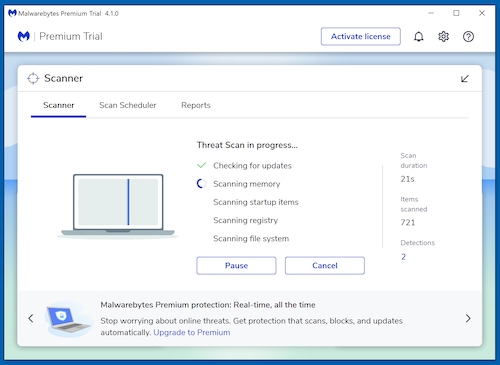Show the previous promo with the left chevron
Viewport: 500px width, 365px height.
pos(31,318)
